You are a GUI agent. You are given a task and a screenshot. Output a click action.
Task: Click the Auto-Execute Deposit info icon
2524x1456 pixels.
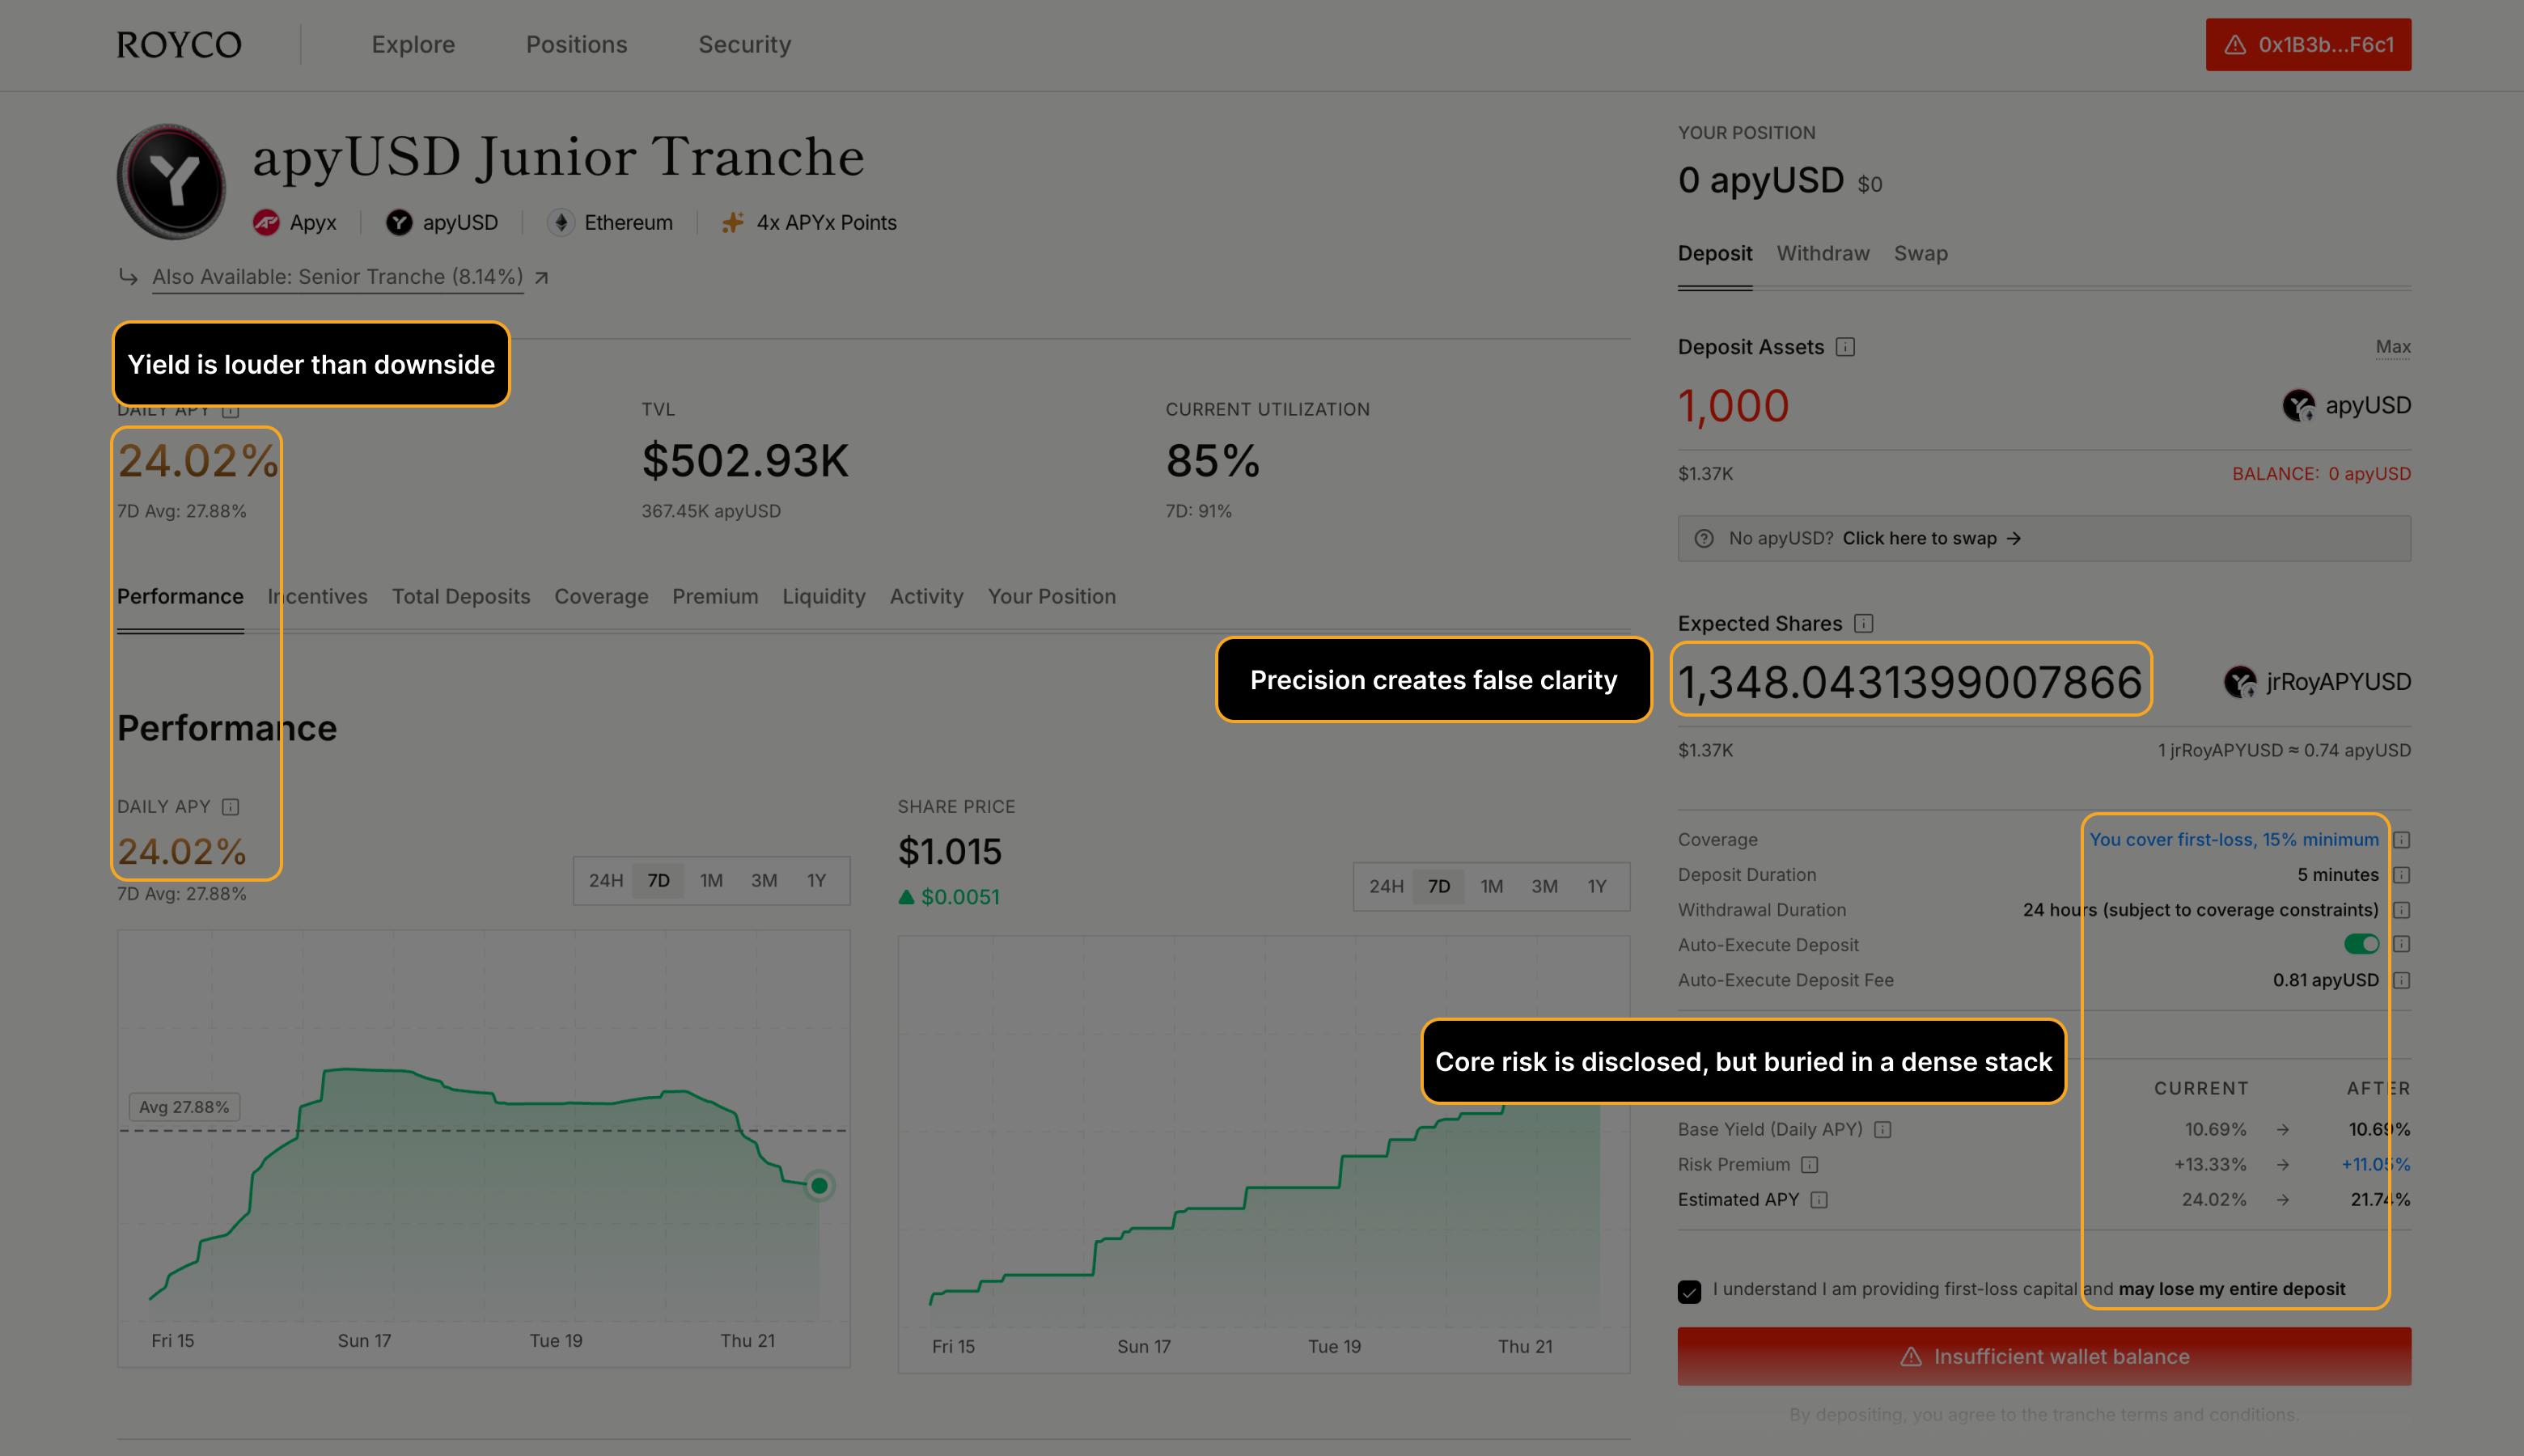(x=2402, y=945)
